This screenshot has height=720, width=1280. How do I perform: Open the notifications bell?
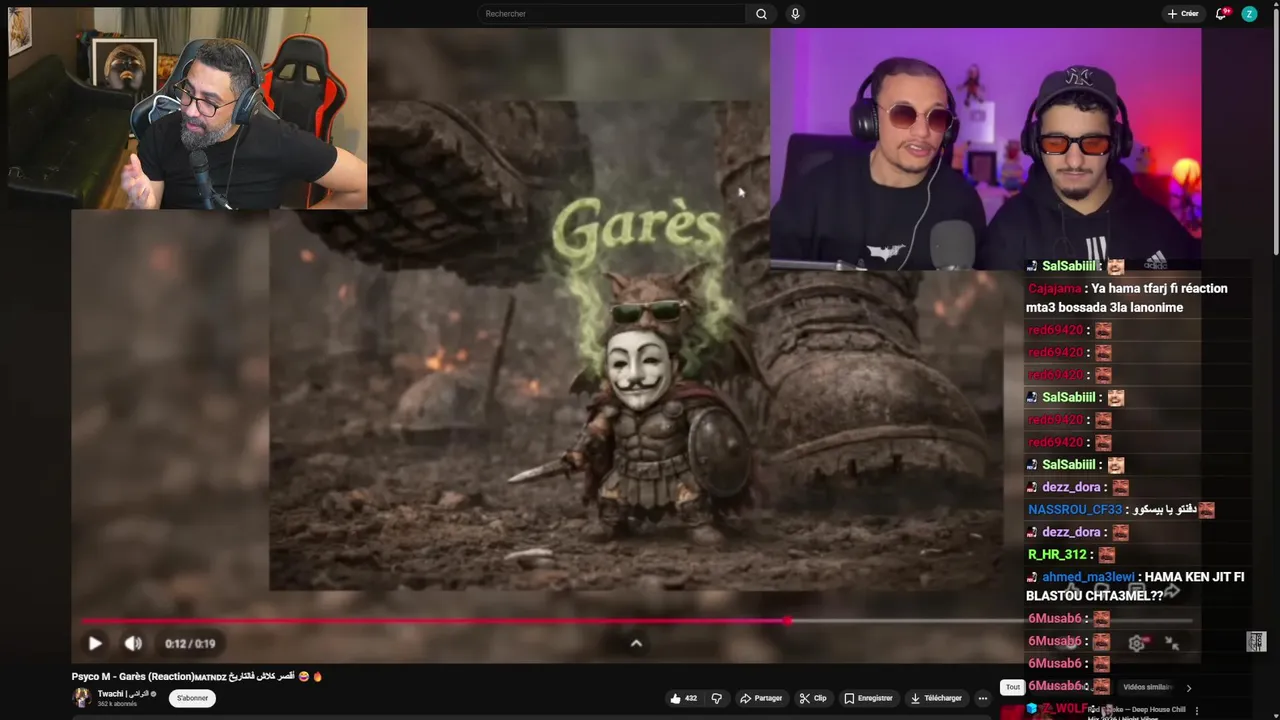[x=1221, y=14]
